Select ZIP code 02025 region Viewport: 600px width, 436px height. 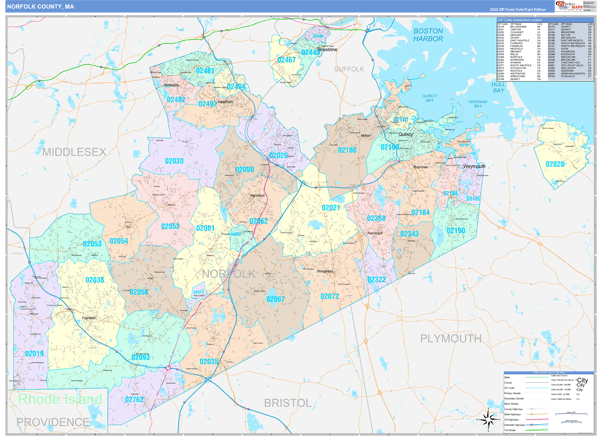[555, 163]
